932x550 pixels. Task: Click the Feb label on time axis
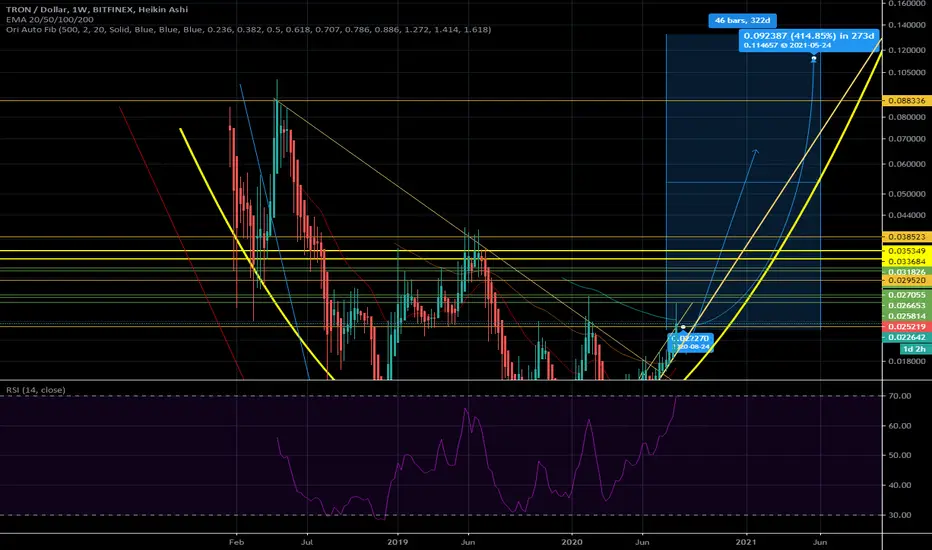[x=237, y=542]
